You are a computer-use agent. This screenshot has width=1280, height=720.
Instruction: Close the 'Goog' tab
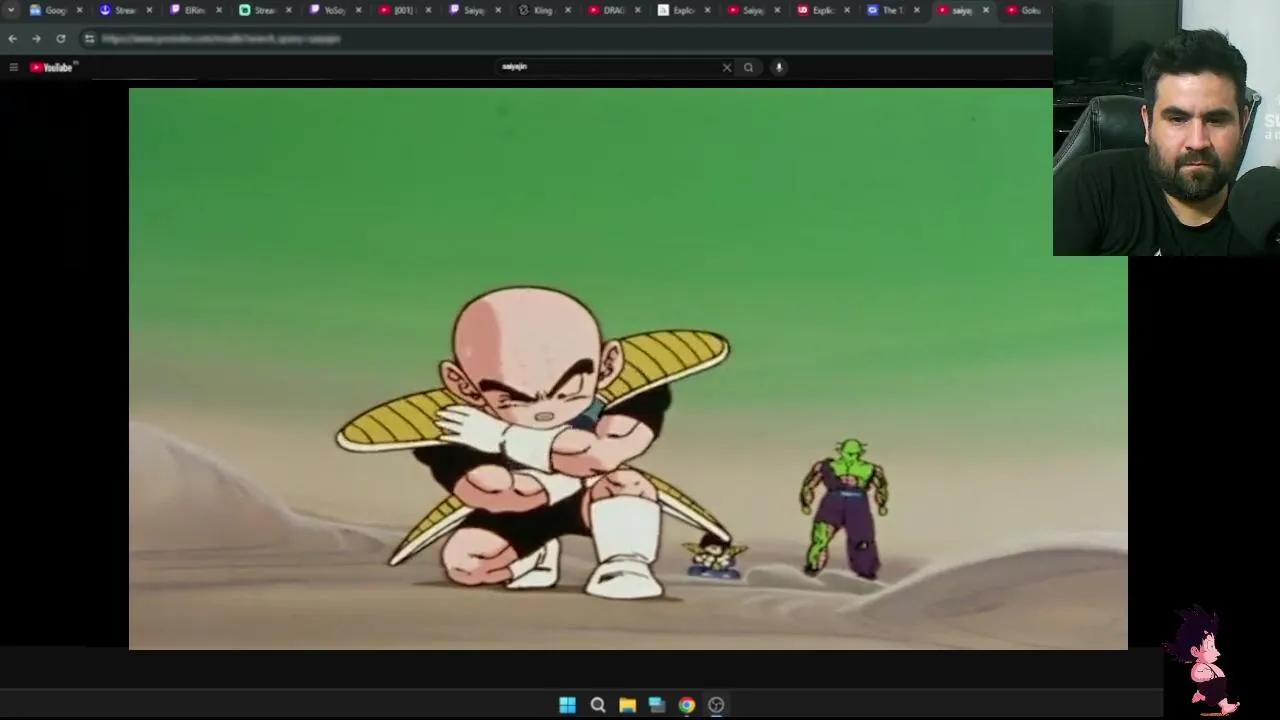[79, 10]
